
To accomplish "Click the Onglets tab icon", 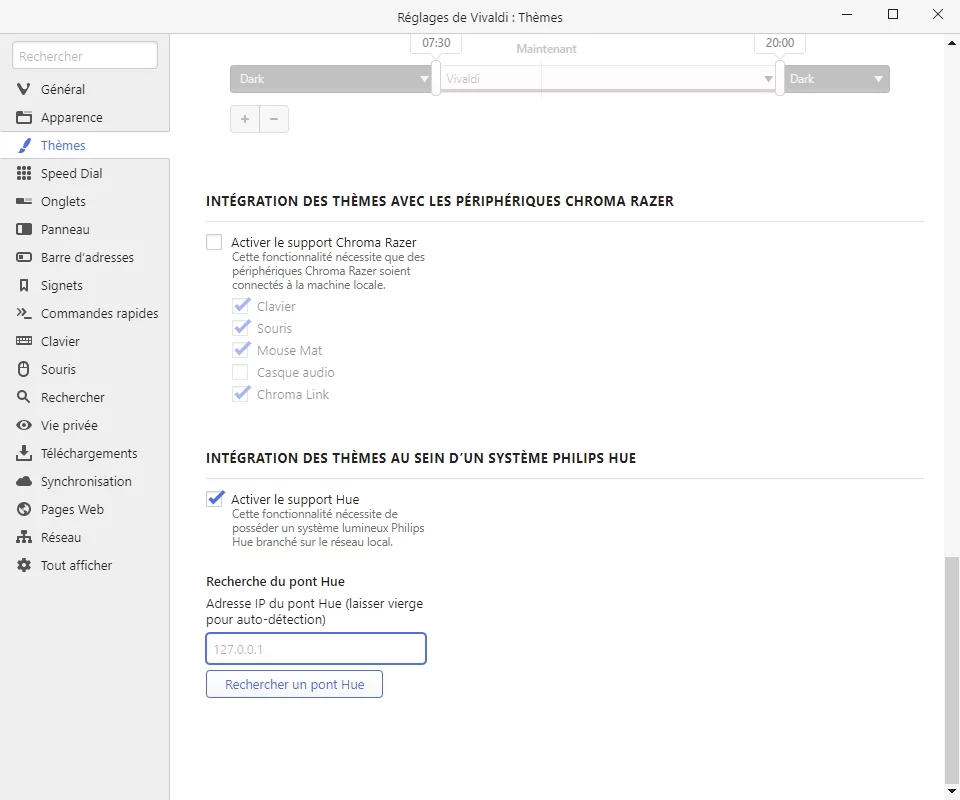I will 24,201.
